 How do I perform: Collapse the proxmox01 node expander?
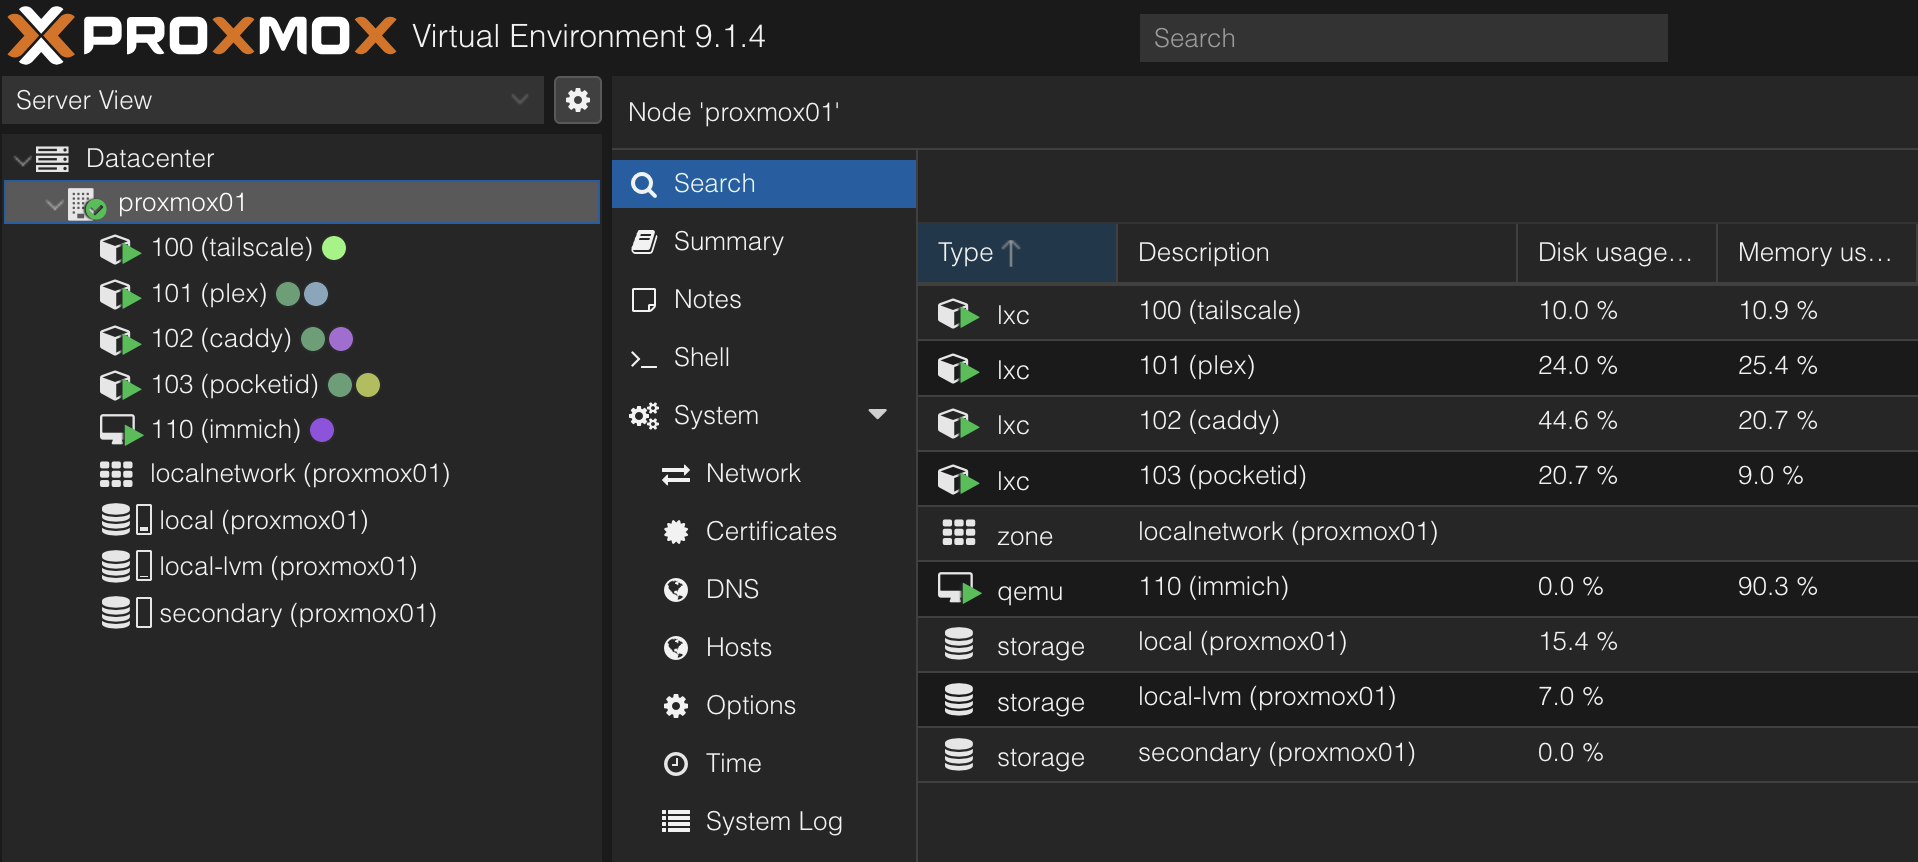click(x=54, y=203)
